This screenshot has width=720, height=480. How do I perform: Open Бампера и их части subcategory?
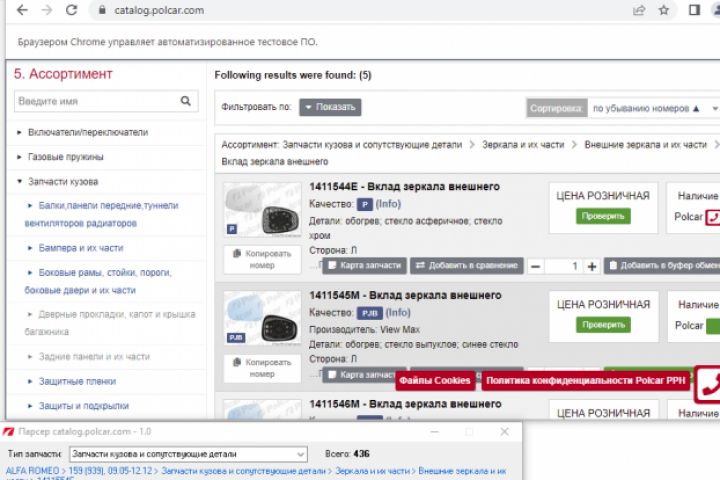[81, 248]
